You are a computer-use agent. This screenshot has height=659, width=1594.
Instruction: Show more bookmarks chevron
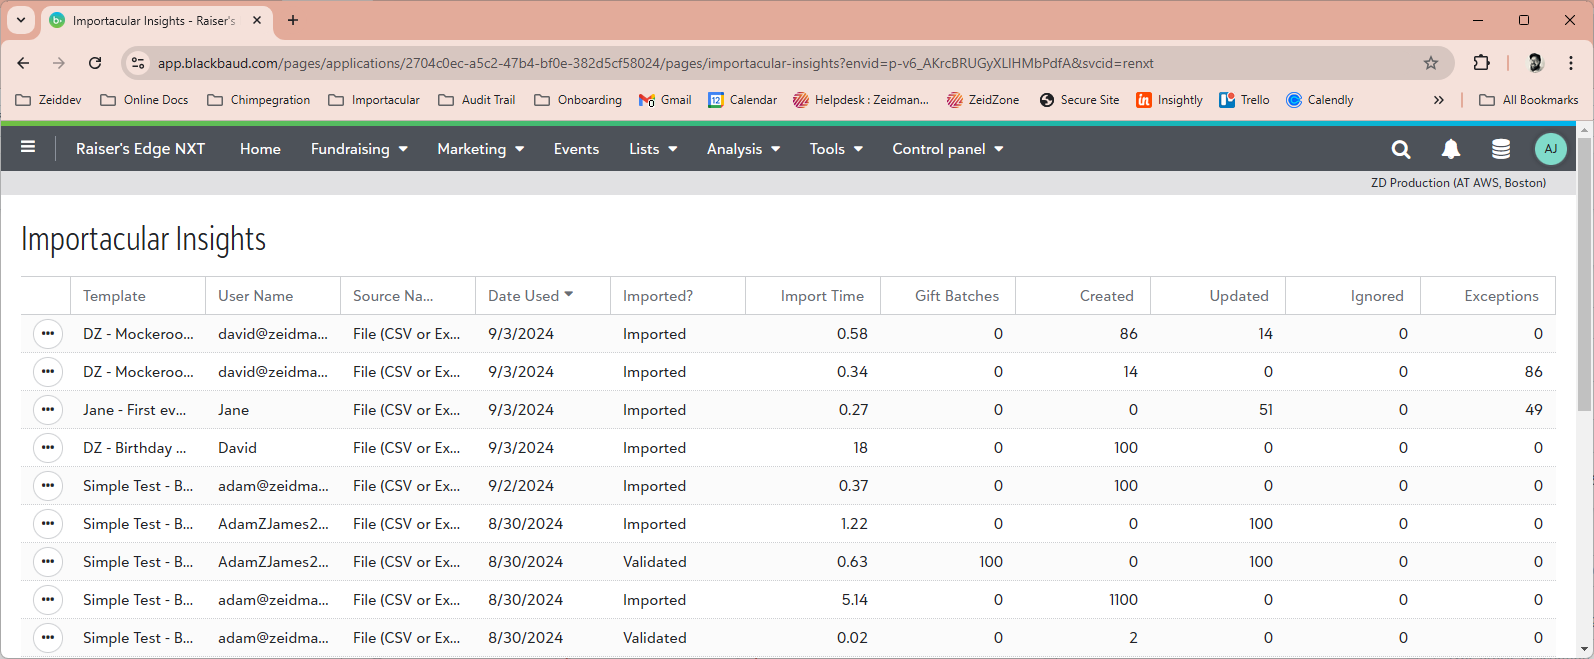[x=1438, y=100]
